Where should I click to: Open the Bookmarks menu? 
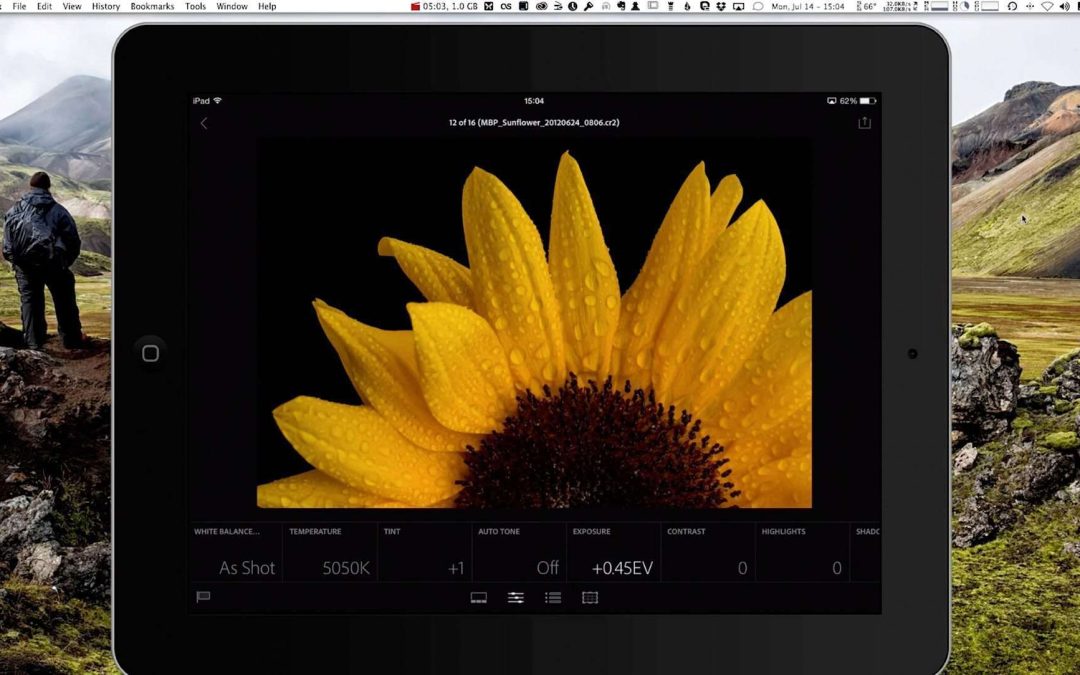point(151,6)
